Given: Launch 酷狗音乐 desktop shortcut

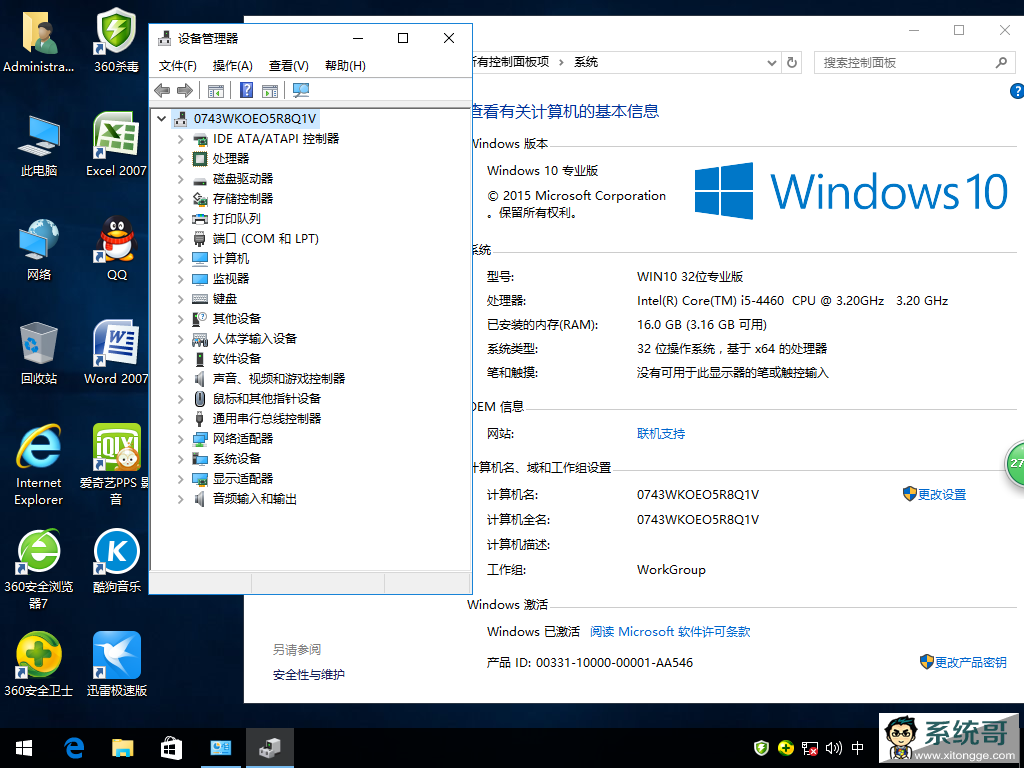Looking at the screenshot, I should point(116,560).
